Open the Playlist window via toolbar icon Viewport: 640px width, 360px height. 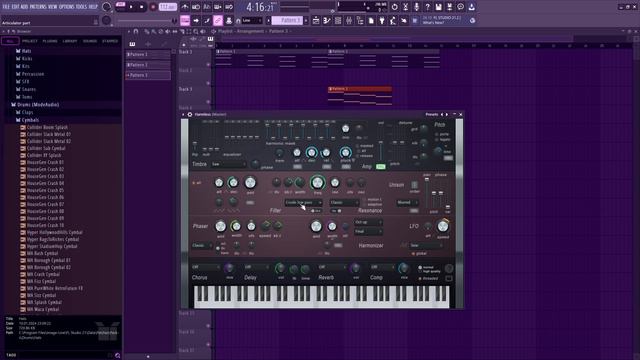click(316, 20)
